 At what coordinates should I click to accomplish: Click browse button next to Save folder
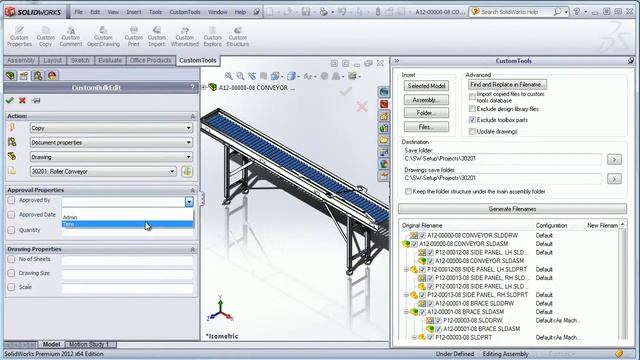pos(614,159)
